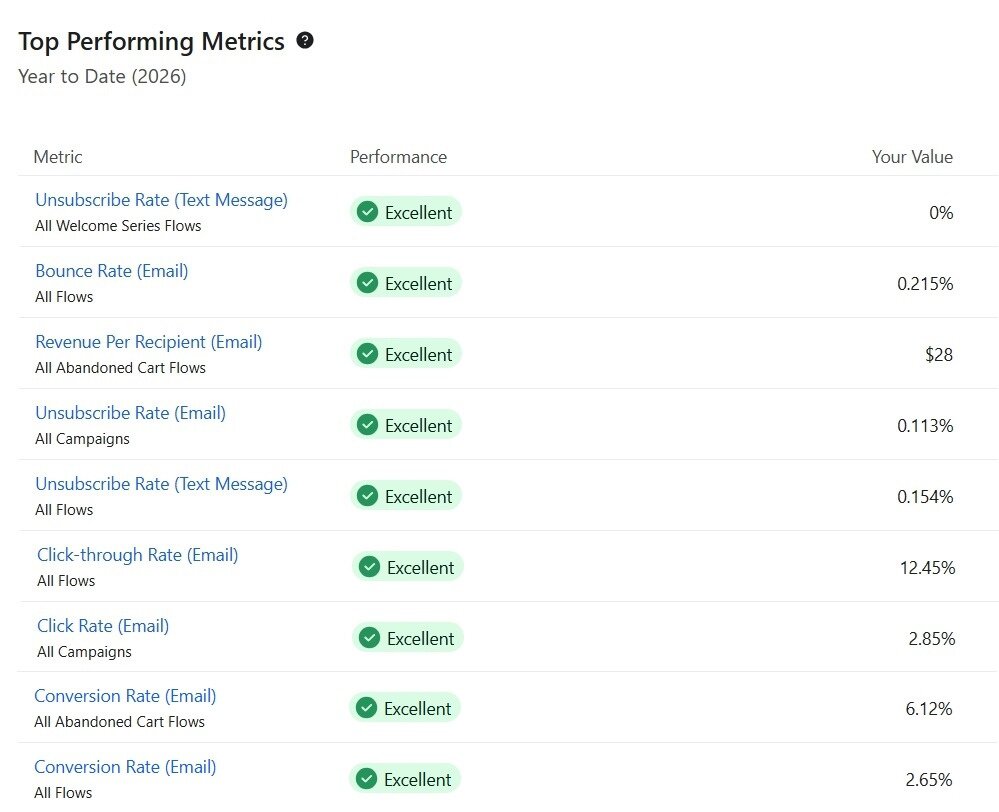Click the $28 value cell
999x812 pixels.
(x=939, y=354)
